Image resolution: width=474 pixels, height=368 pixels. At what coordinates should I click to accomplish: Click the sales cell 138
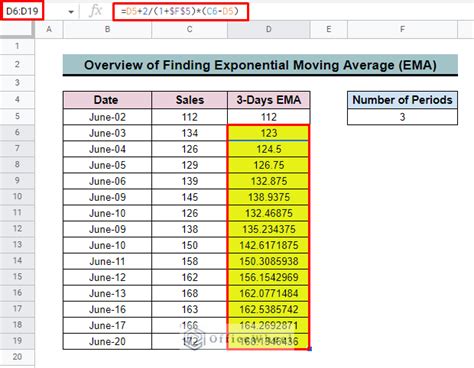point(189,229)
